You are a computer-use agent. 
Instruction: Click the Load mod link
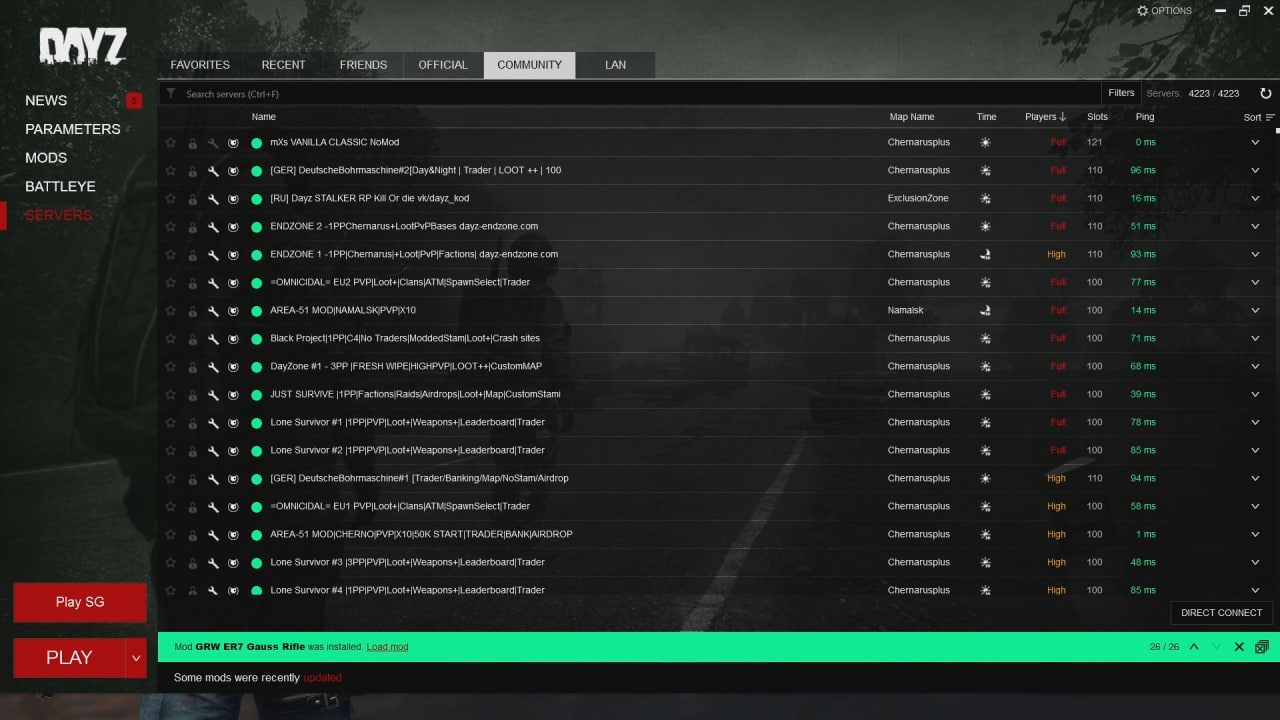[x=387, y=647]
